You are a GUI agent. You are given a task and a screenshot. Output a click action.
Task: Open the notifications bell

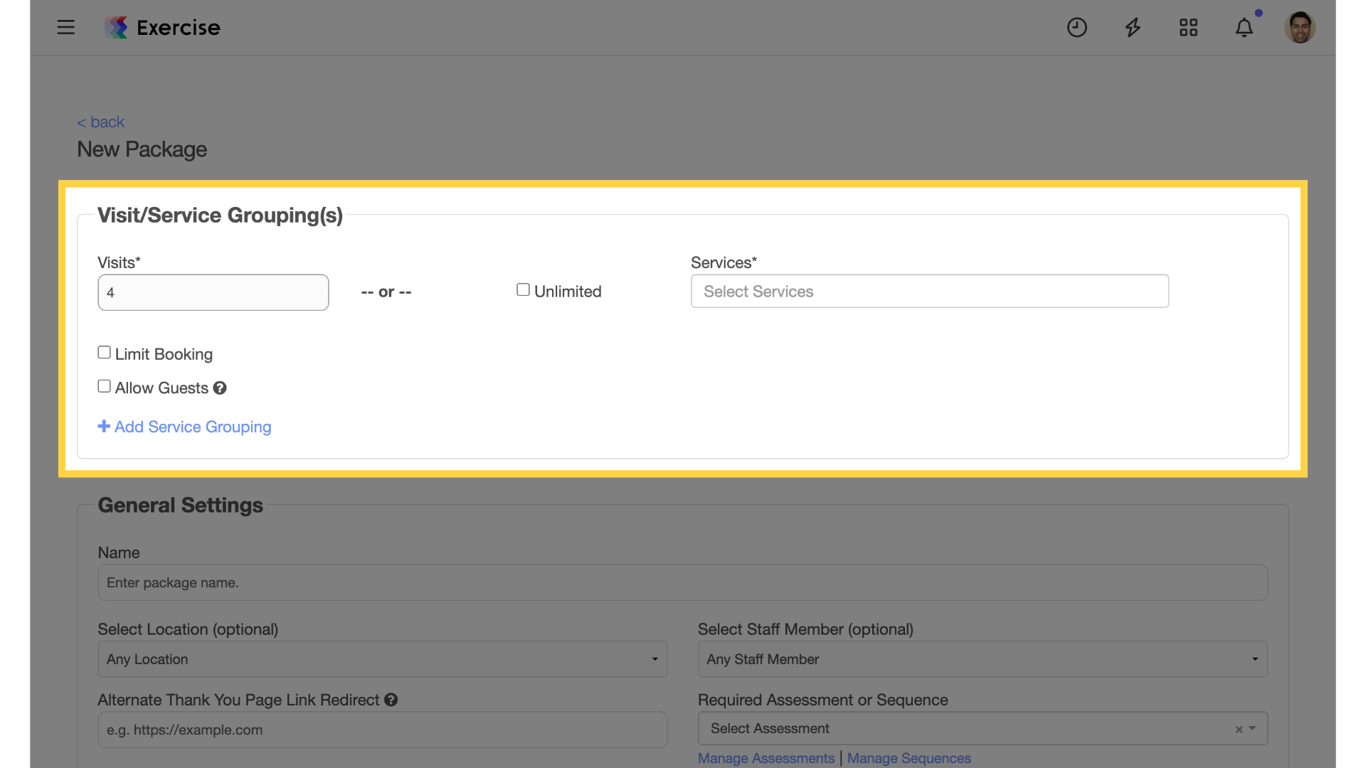pos(1244,28)
